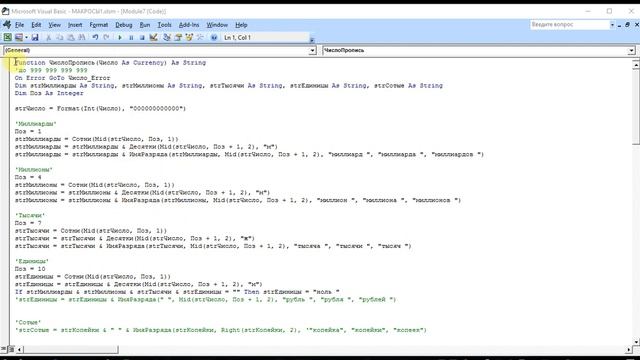
Task: Minimize the inner code window
Action: (619, 25)
